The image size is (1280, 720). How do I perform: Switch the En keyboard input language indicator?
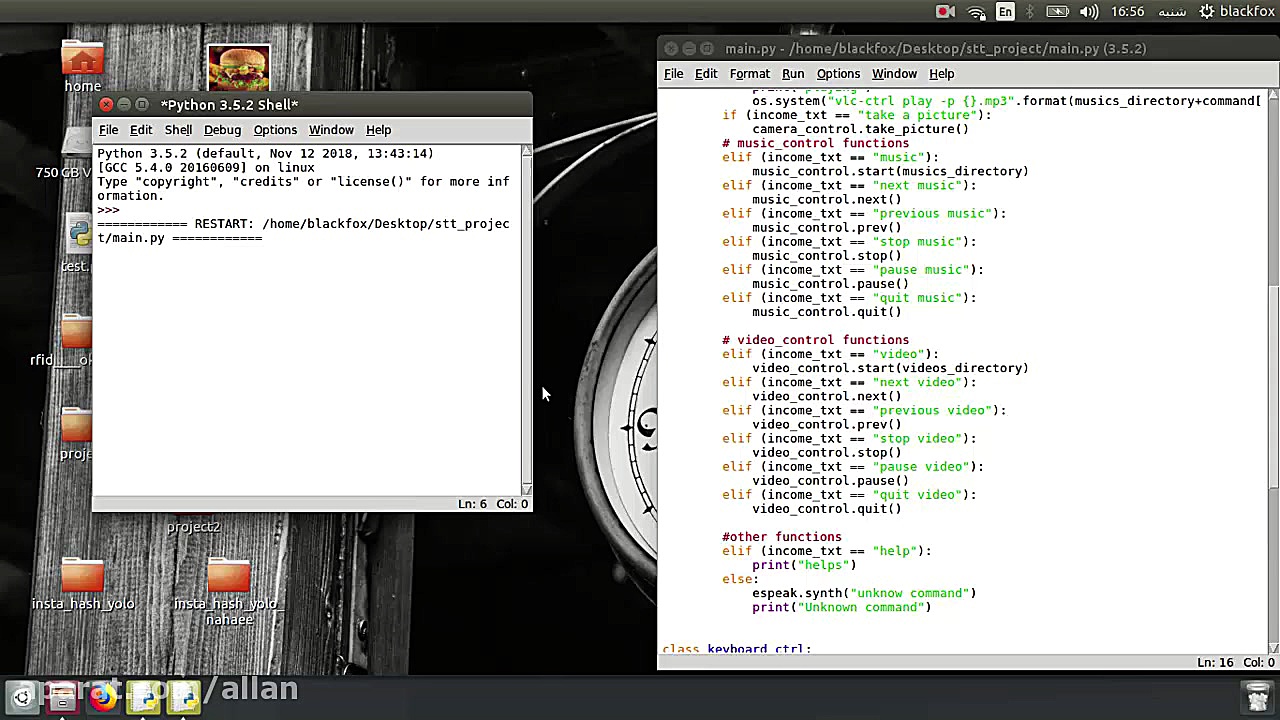[x=1005, y=12]
